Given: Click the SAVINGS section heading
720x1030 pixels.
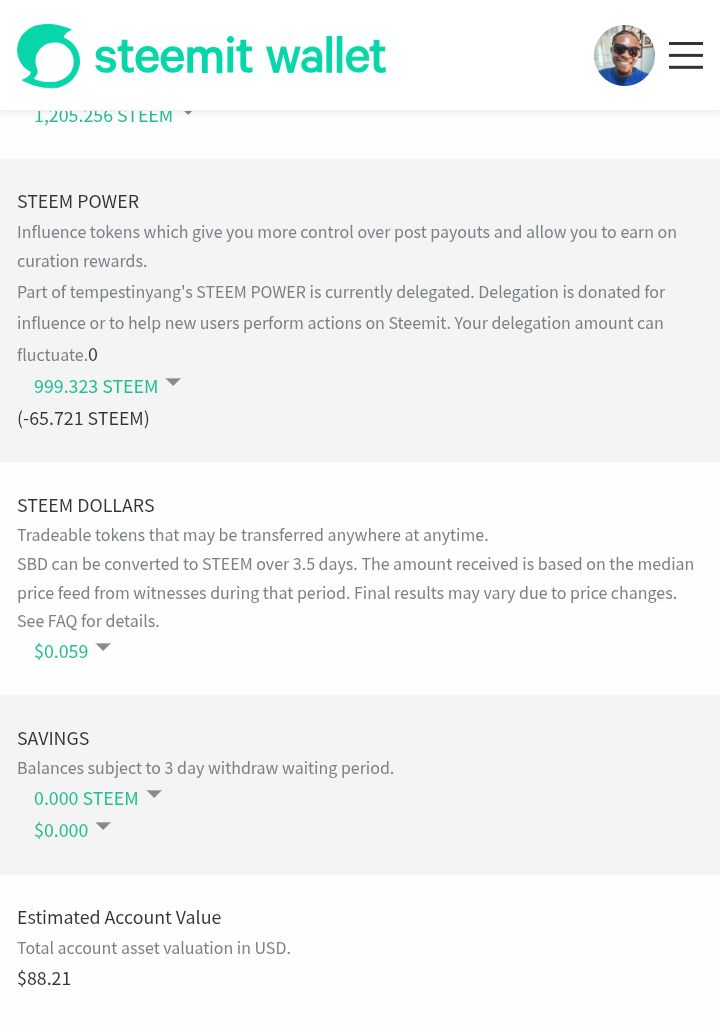Looking at the screenshot, I should click(53, 738).
